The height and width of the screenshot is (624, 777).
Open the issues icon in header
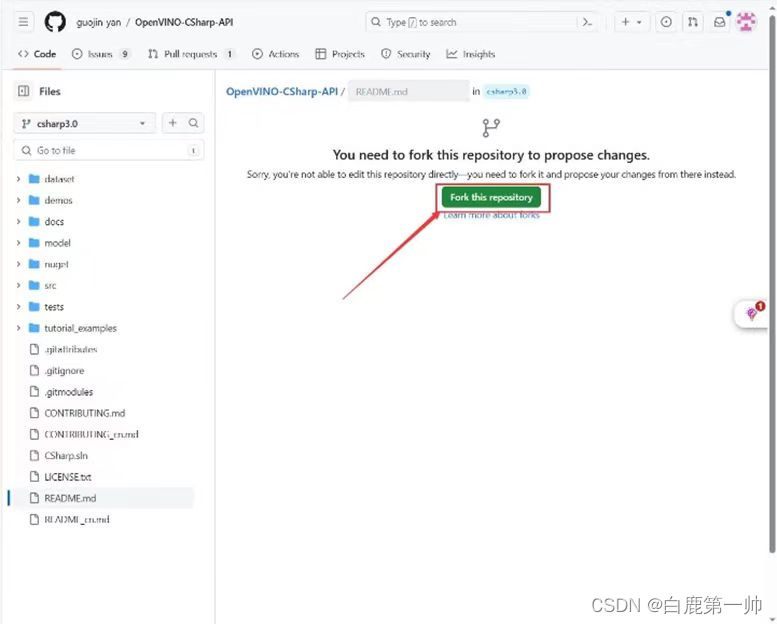click(x=666, y=22)
